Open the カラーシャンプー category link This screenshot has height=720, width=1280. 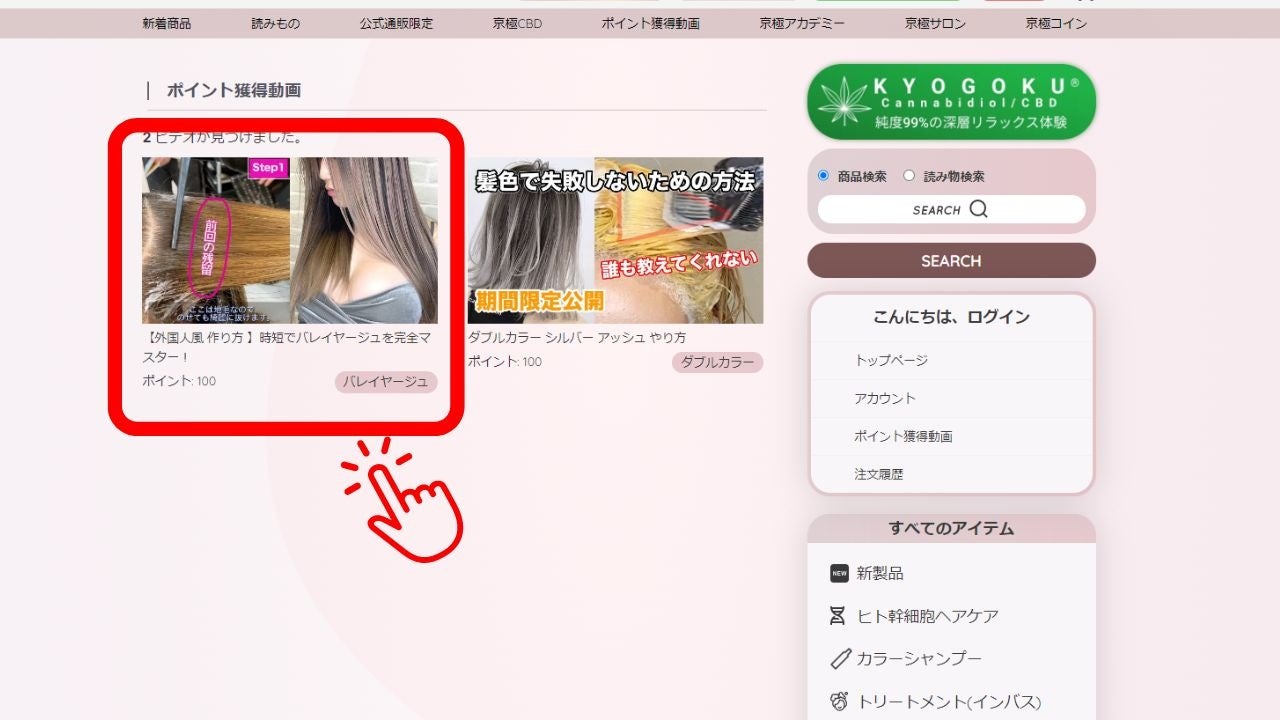(919, 659)
